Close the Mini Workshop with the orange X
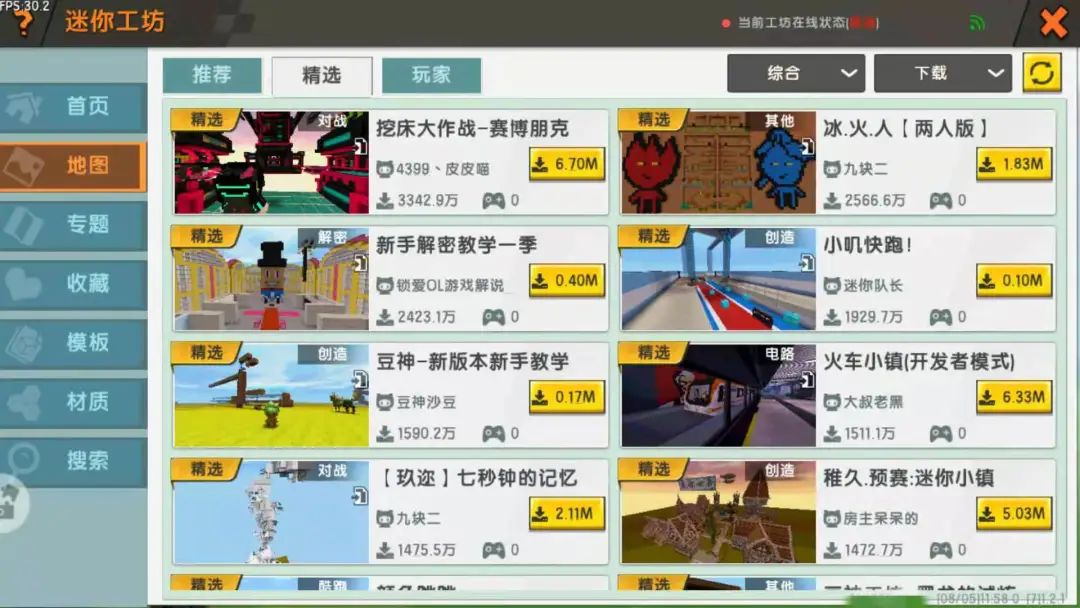The height and width of the screenshot is (608, 1080). [1054, 23]
